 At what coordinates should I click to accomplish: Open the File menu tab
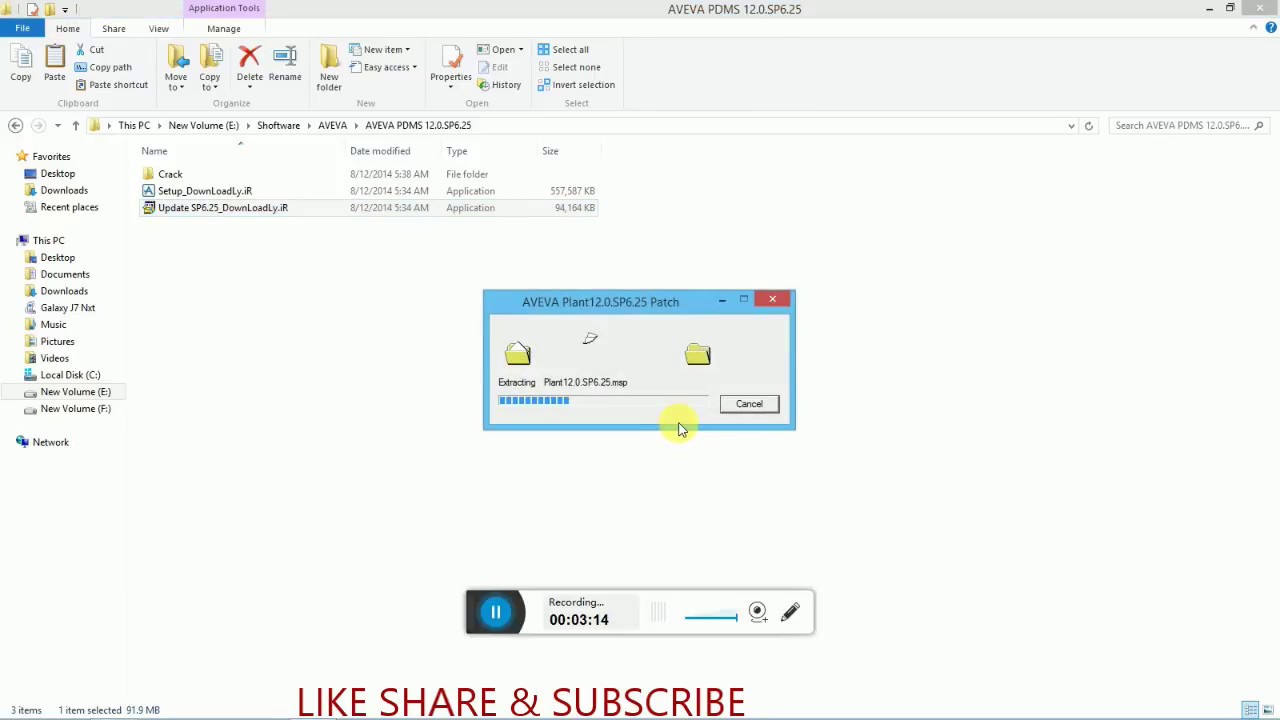22,28
